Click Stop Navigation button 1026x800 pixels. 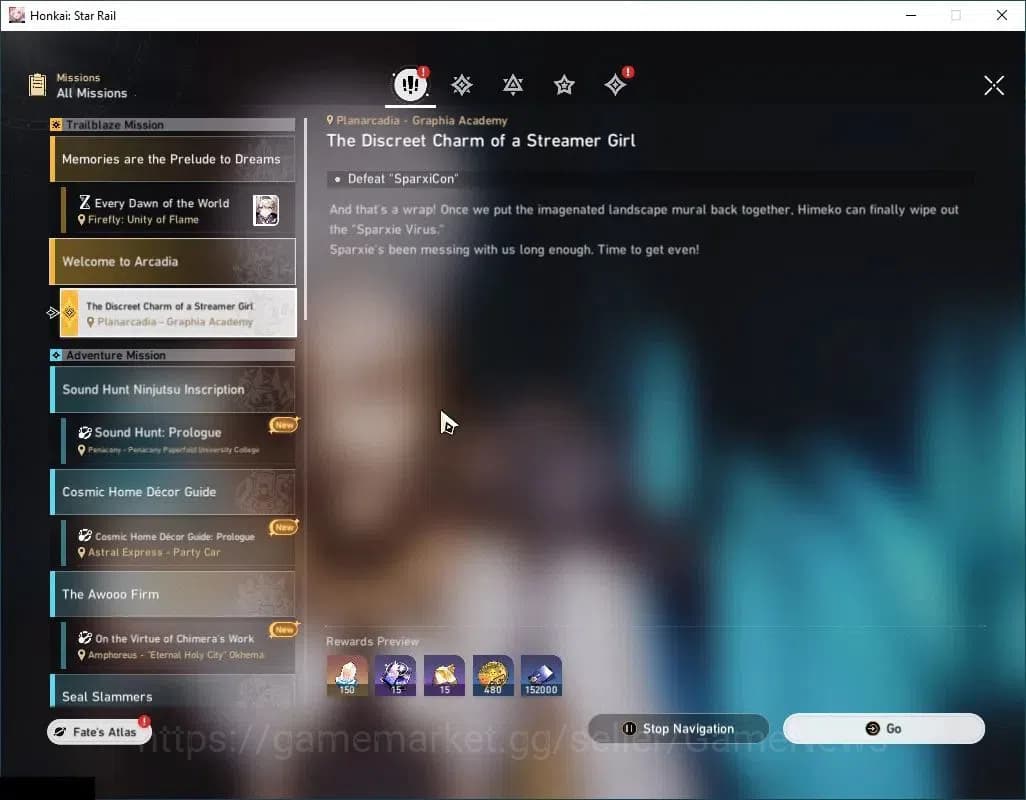click(x=679, y=729)
